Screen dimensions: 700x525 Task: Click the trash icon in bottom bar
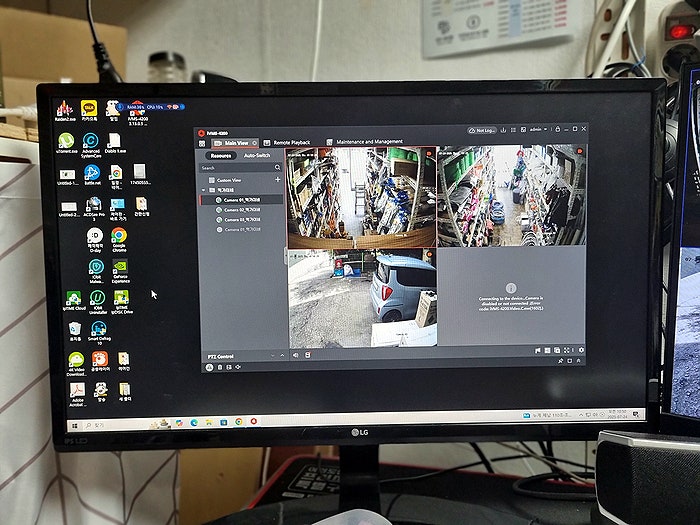220,367
